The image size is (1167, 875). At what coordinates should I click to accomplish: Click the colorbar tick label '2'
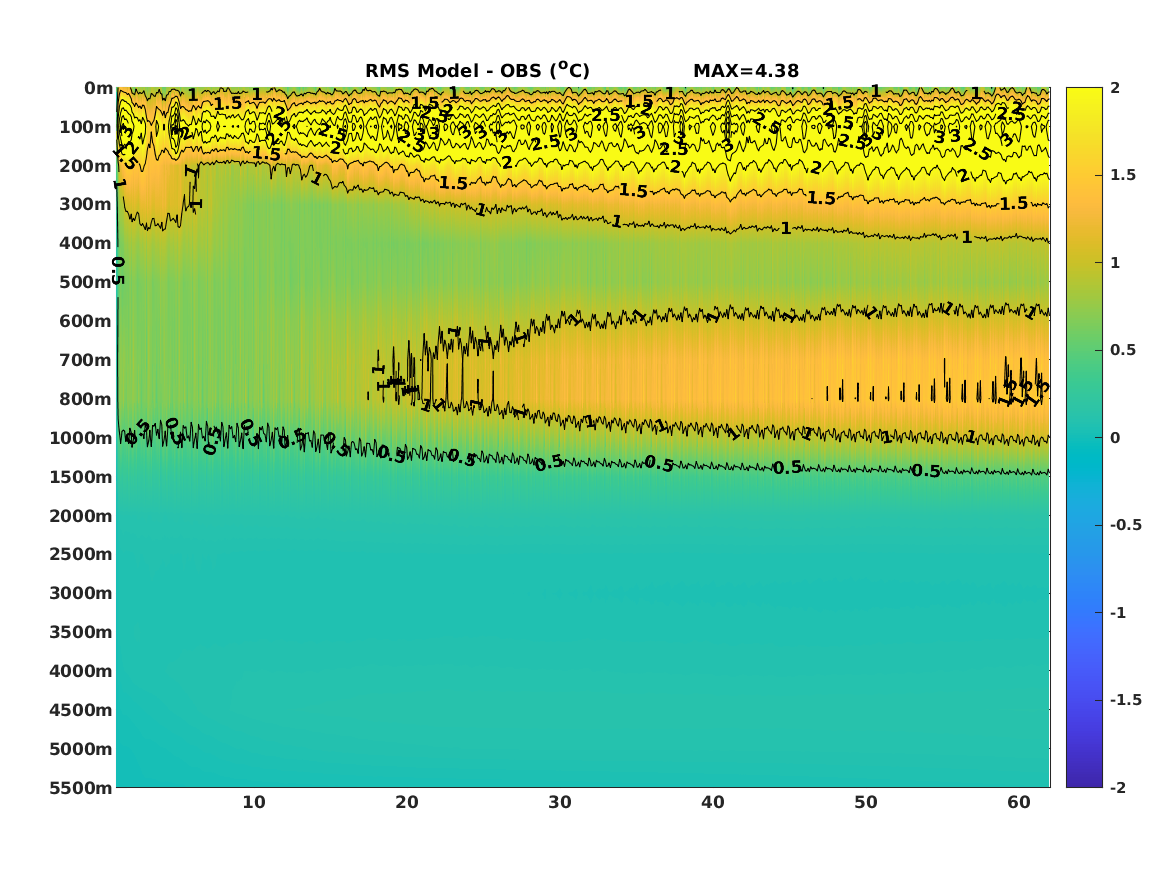point(1115,88)
